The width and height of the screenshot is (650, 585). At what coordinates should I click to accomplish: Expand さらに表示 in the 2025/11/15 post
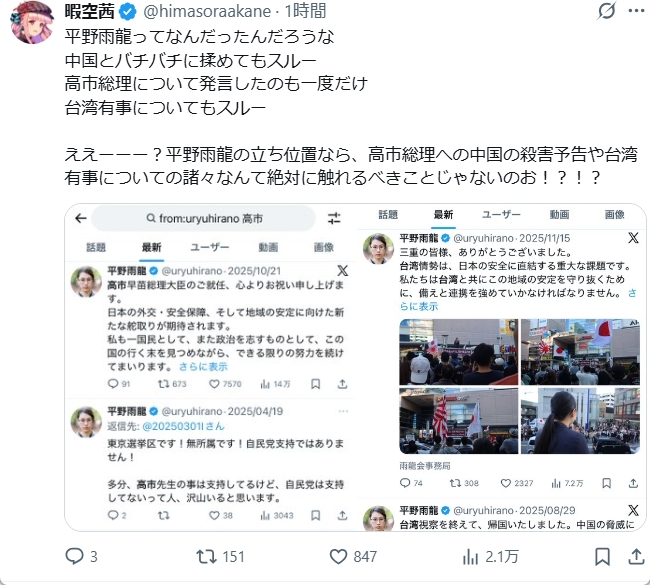coord(518,299)
